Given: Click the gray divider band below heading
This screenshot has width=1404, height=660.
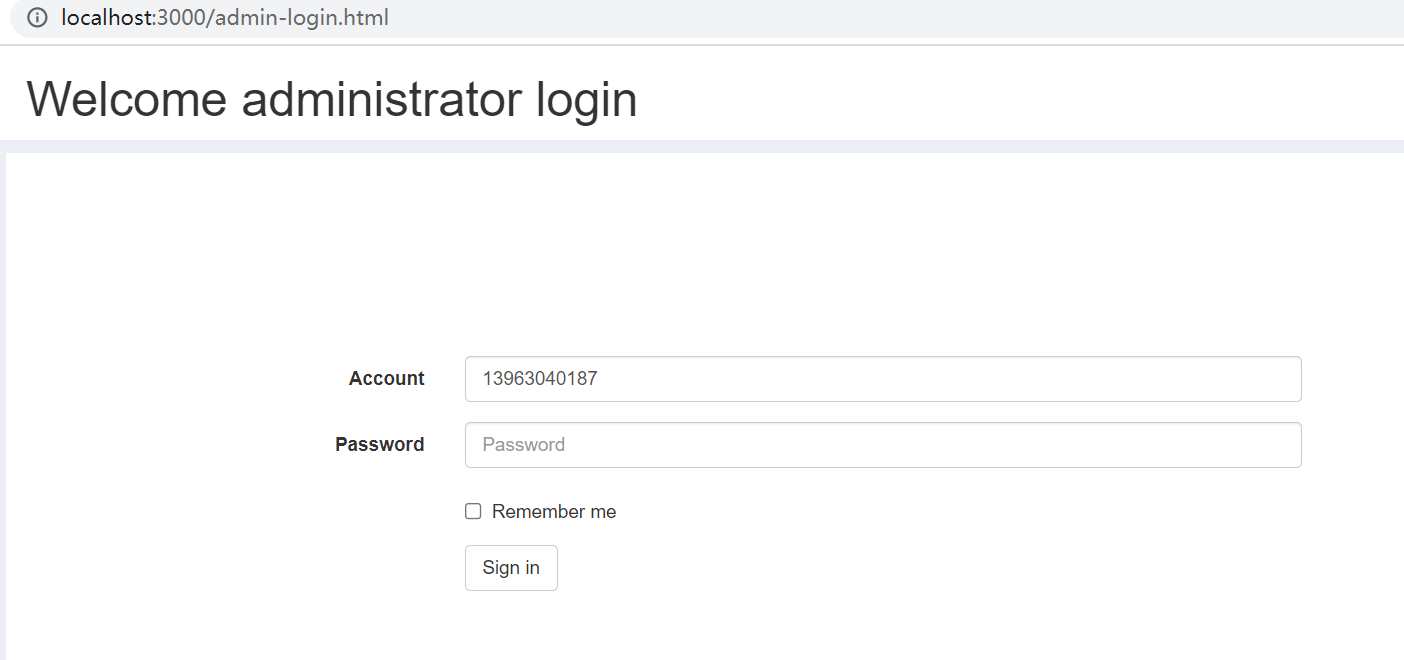Looking at the screenshot, I should pyautogui.click(x=702, y=146).
